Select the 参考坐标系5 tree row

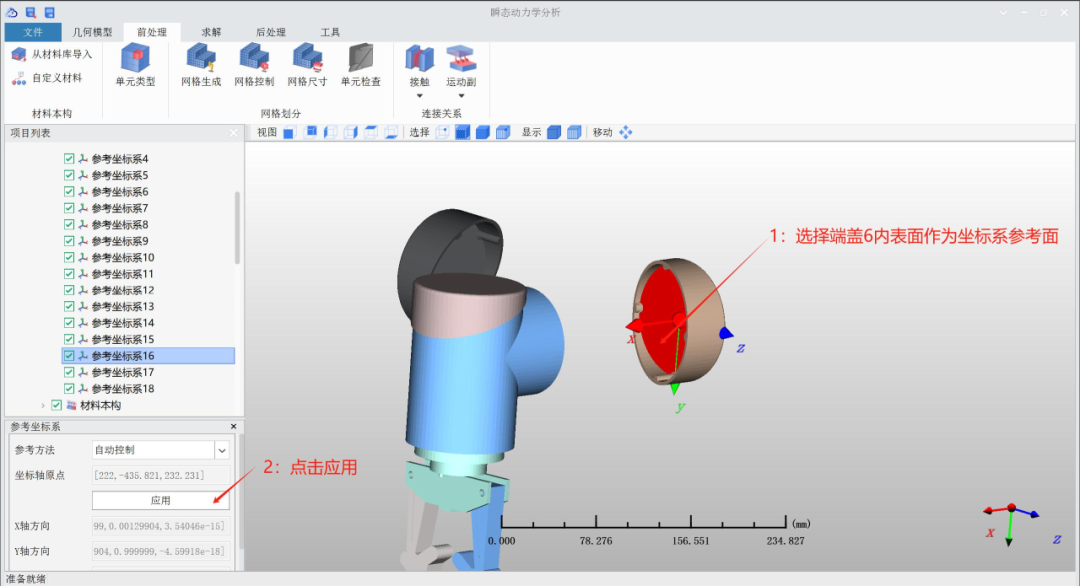(x=148, y=175)
